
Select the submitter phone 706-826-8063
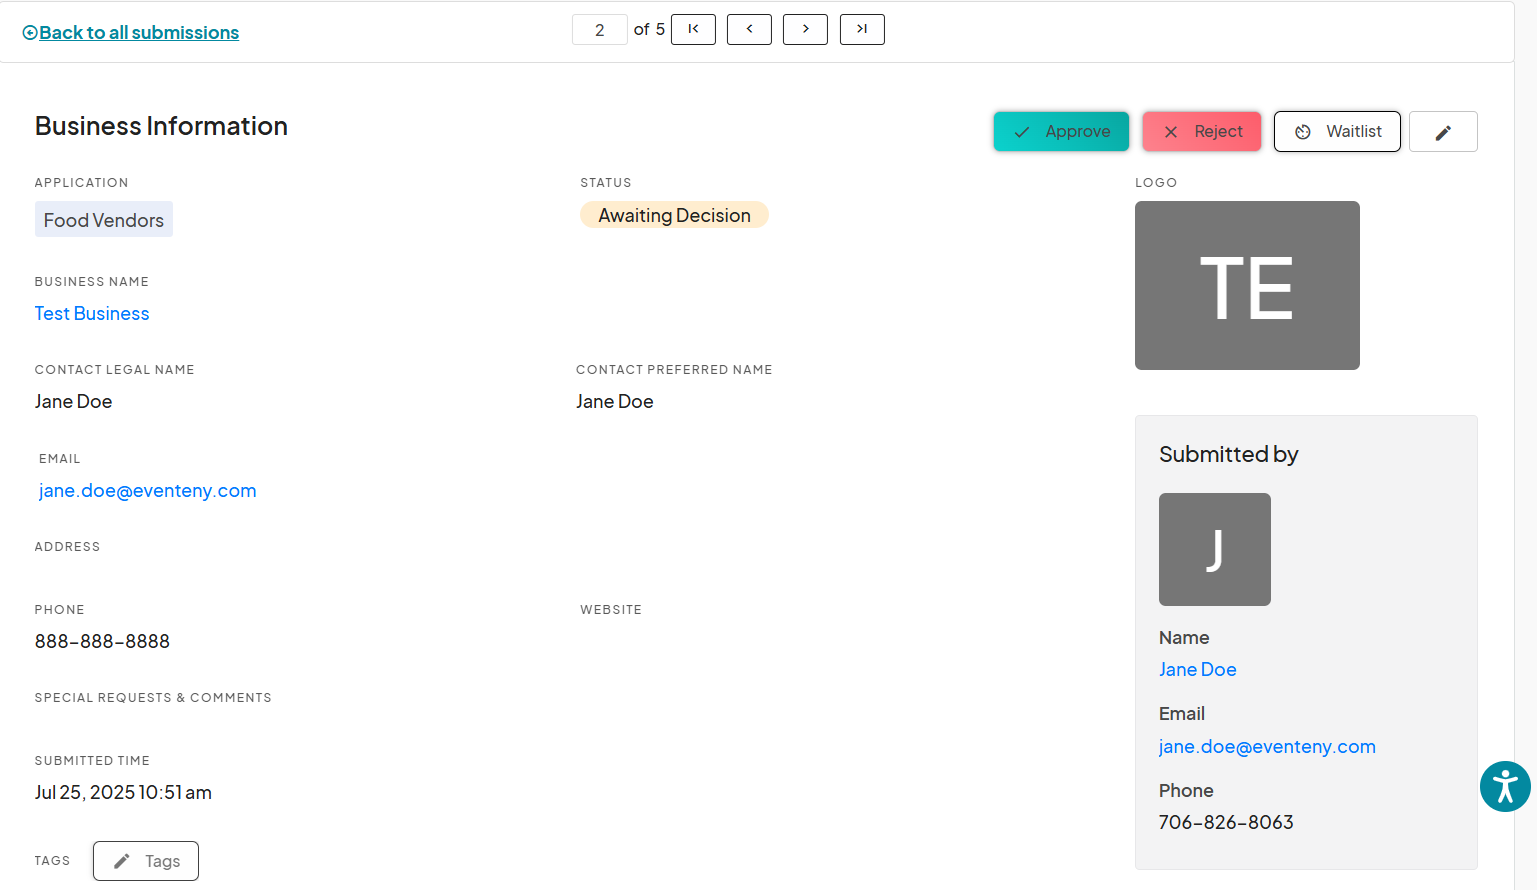pos(1226,823)
